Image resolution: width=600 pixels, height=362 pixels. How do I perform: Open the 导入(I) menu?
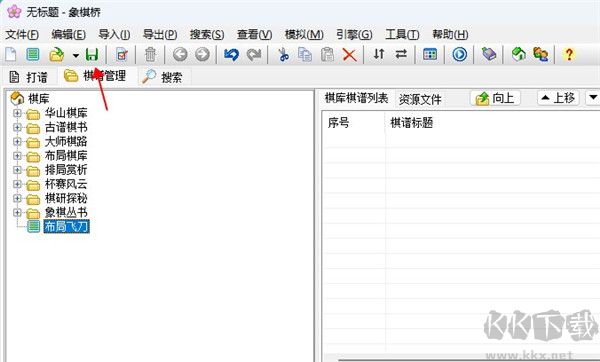[x=114, y=34]
